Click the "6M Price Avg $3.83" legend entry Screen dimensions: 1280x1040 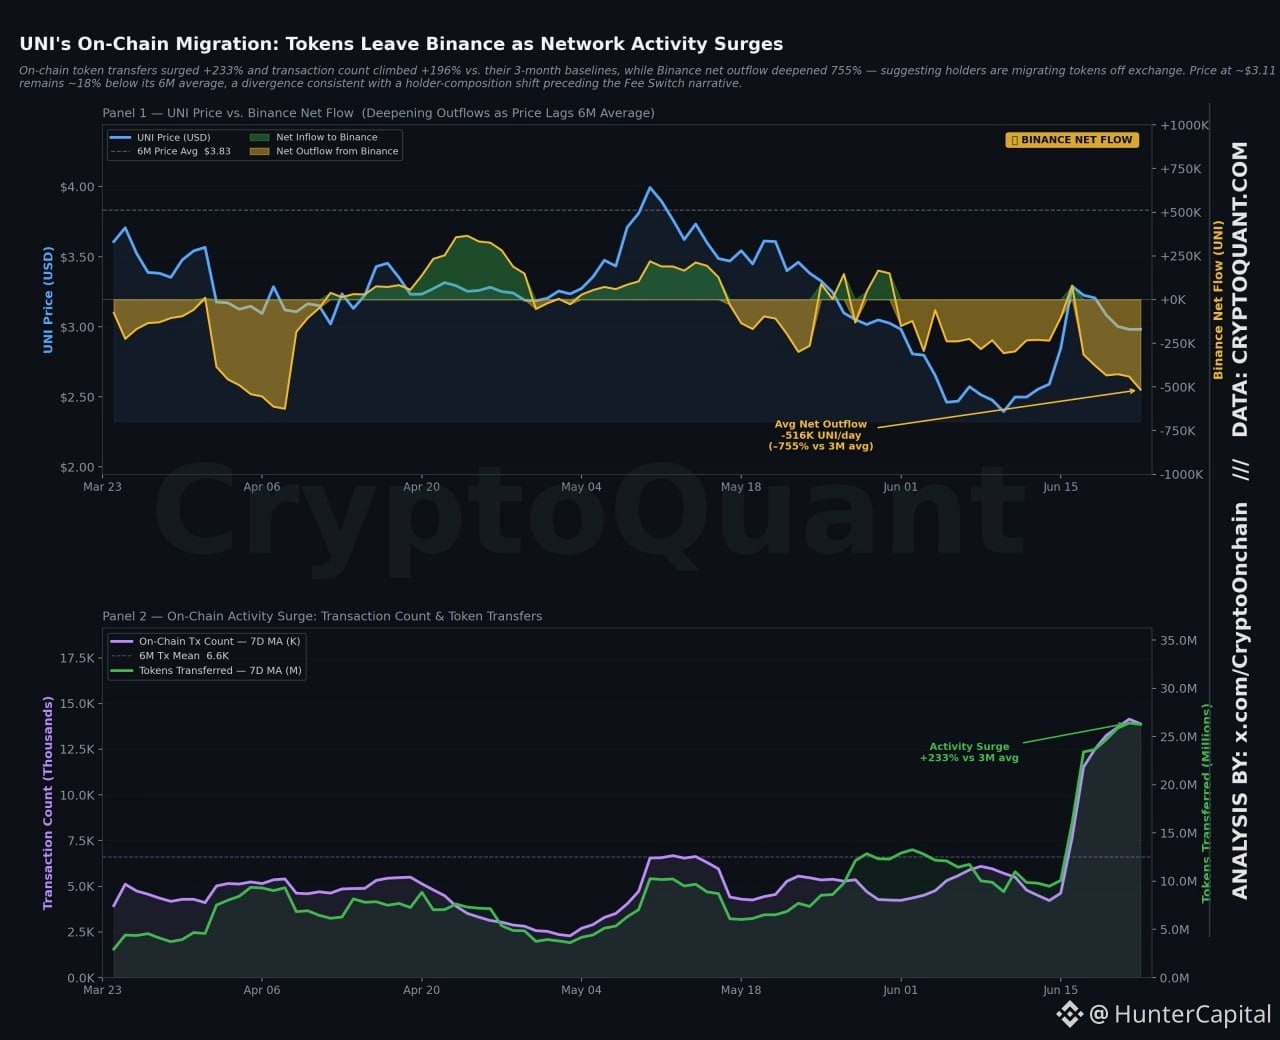tap(170, 151)
